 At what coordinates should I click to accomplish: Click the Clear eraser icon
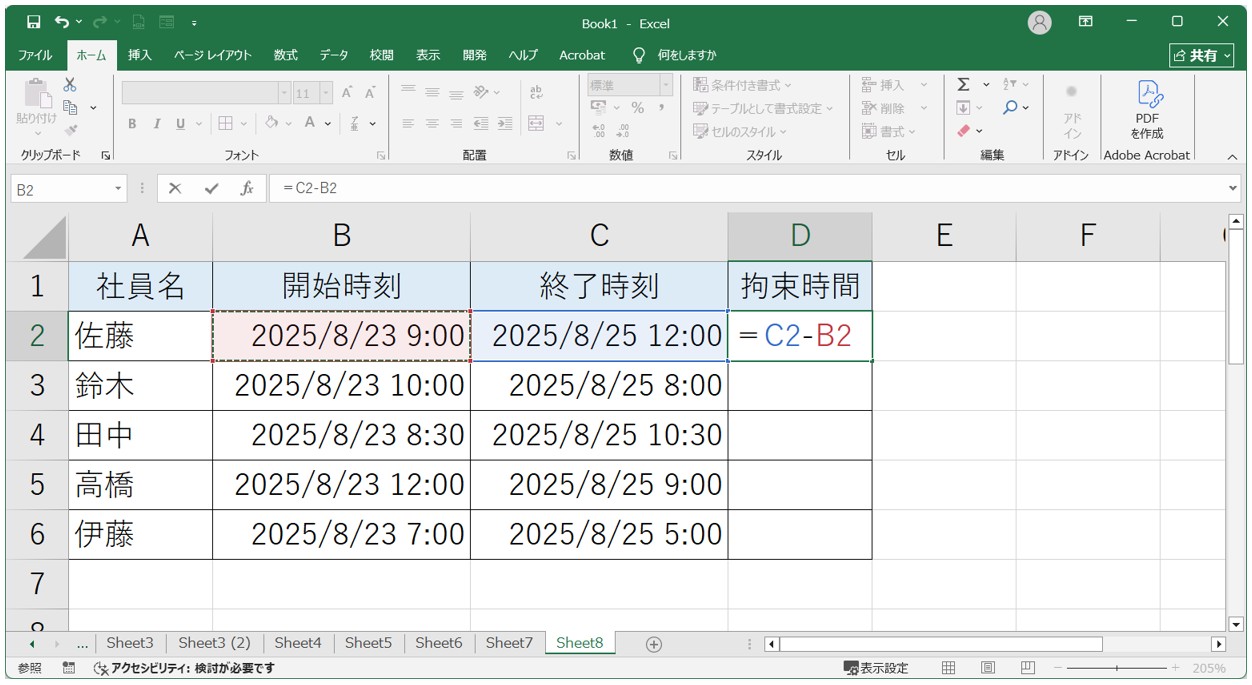coord(963,130)
